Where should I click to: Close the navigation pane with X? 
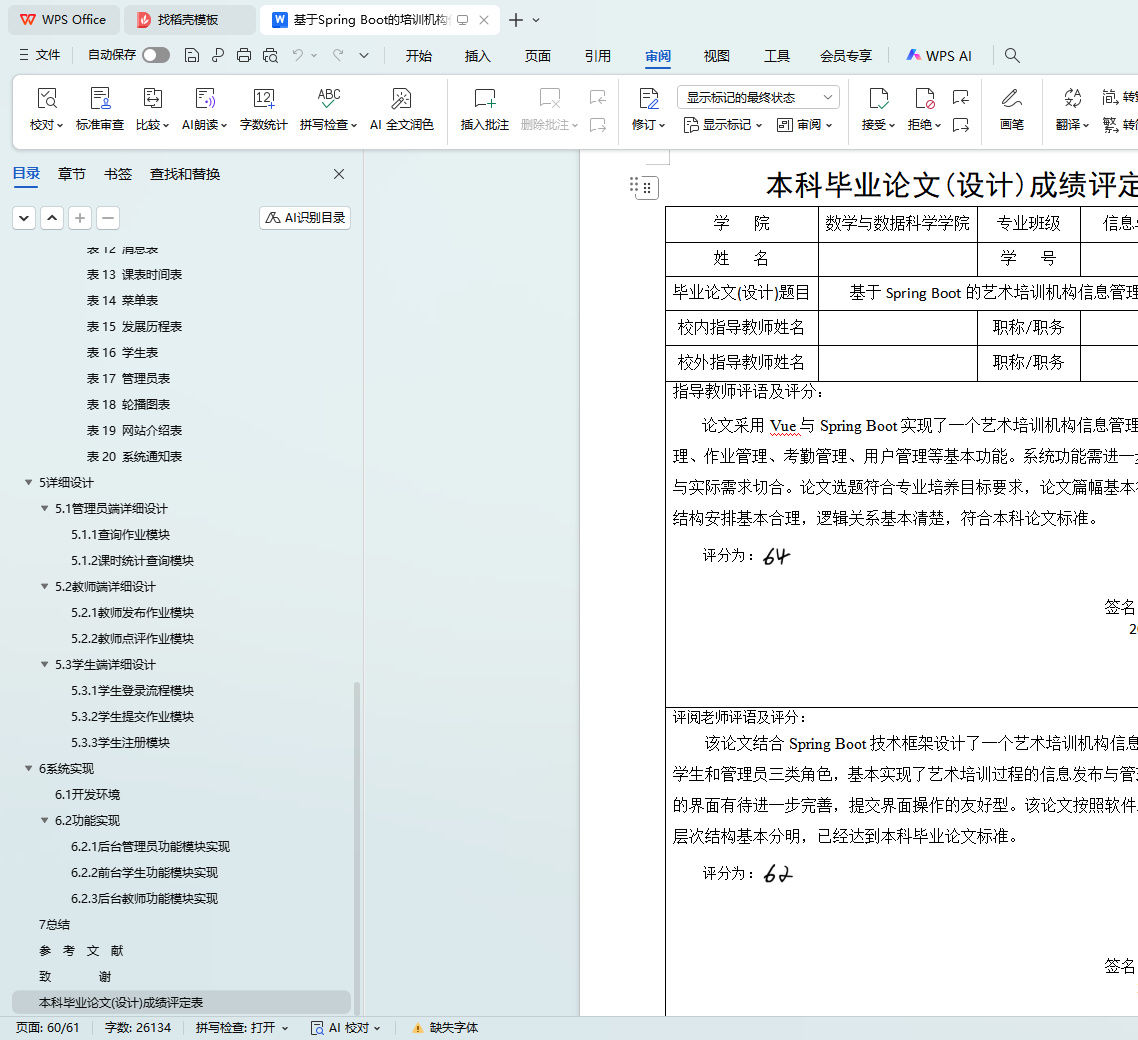(339, 174)
